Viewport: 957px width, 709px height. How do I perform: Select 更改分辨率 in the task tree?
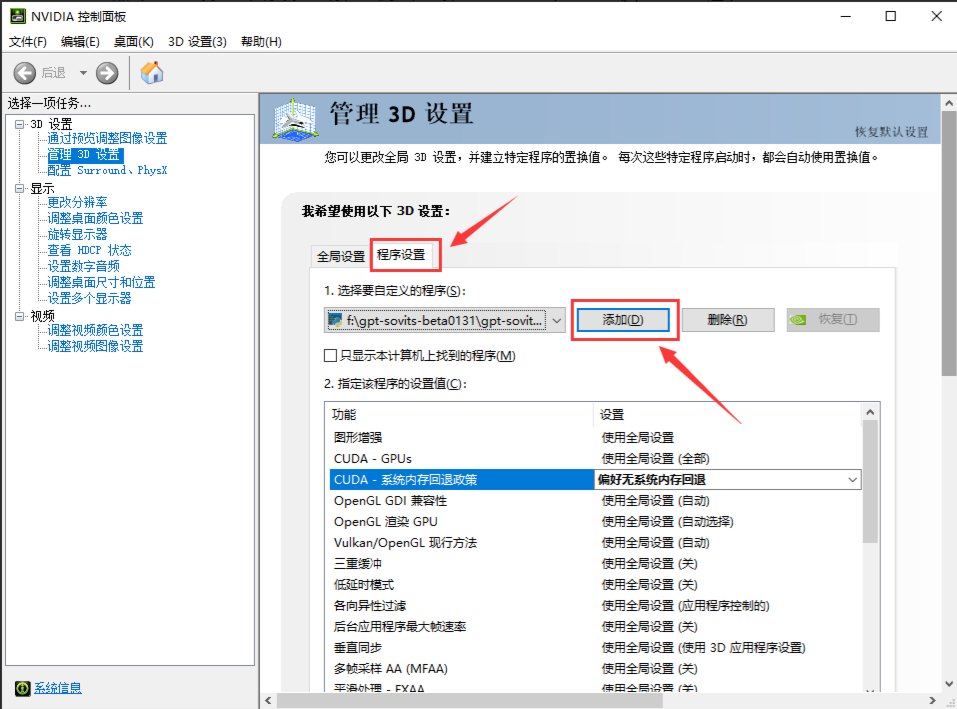pyautogui.click(x=77, y=203)
